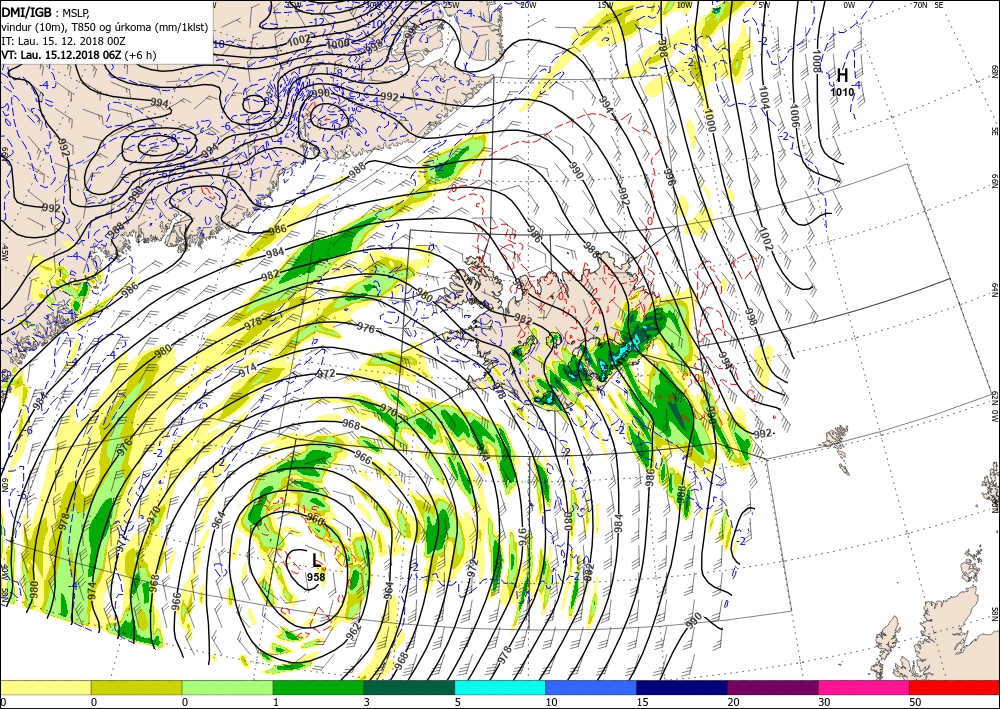Click the olive yellow legend swatch
Image resolution: width=1000 pixels, height=709 pixels.
[136, 687]
